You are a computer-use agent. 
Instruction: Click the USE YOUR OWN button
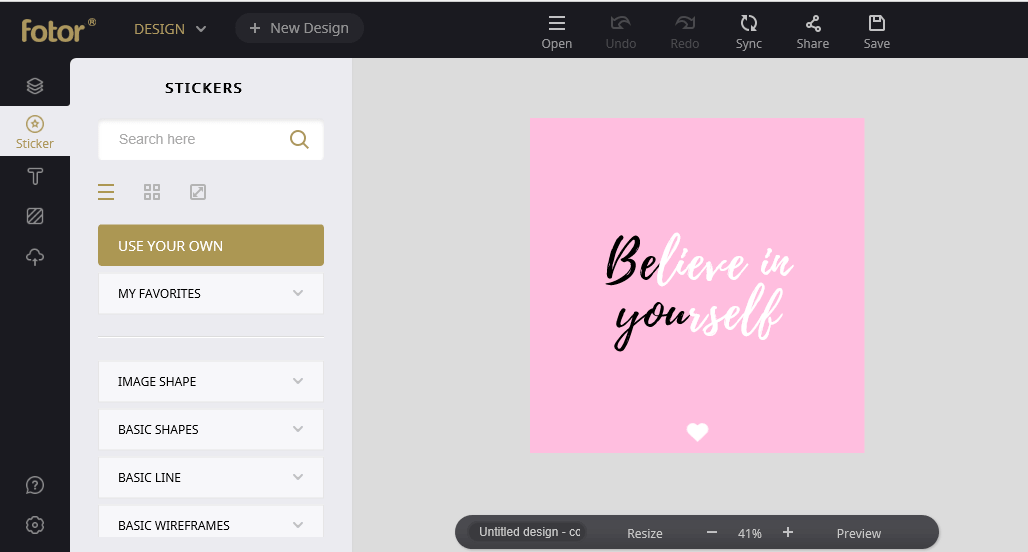click(211, 246)
